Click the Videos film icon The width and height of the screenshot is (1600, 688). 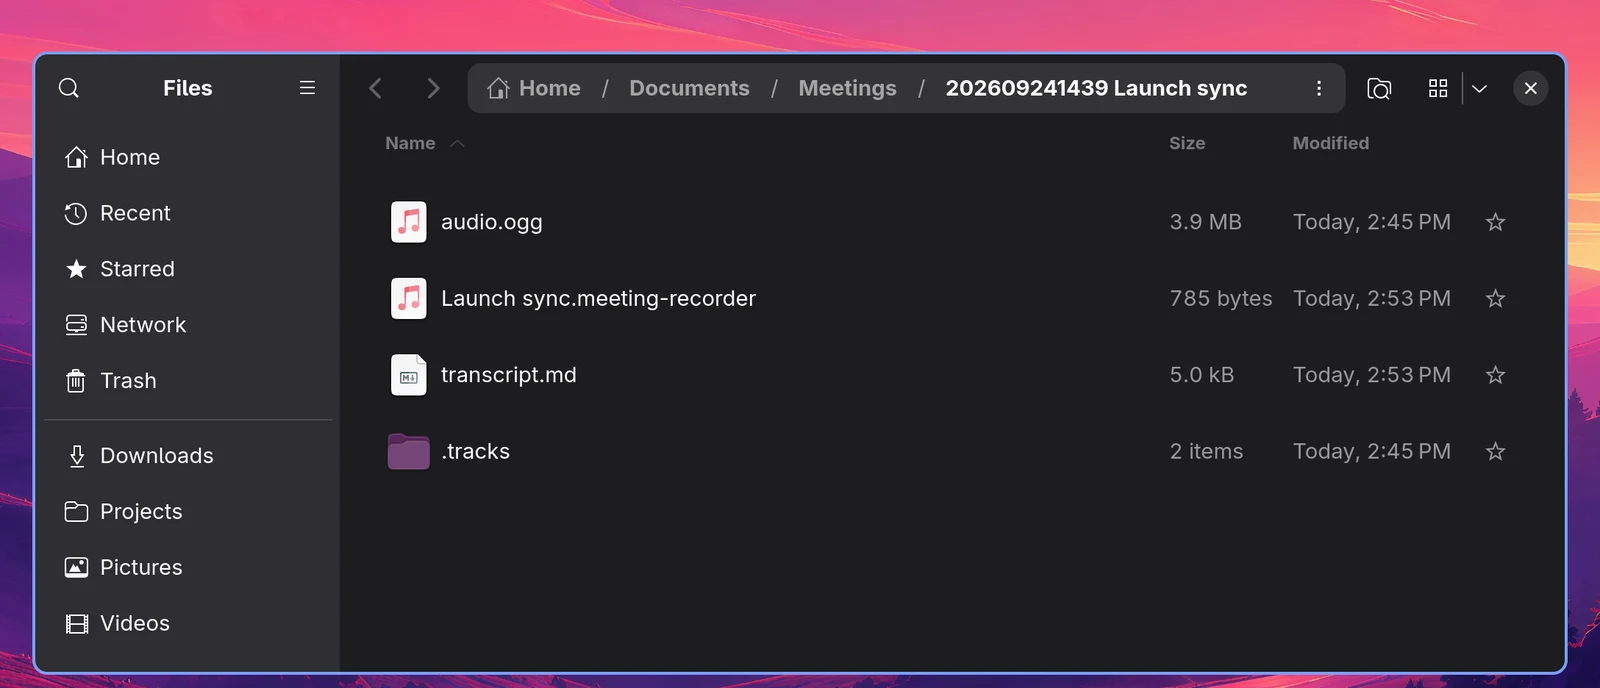coord(76,624)
